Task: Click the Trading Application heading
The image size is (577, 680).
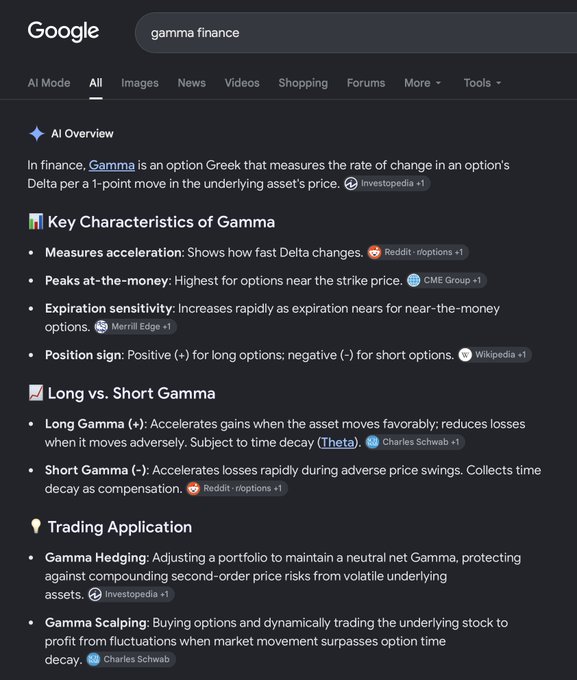Action: pos(120,526)
